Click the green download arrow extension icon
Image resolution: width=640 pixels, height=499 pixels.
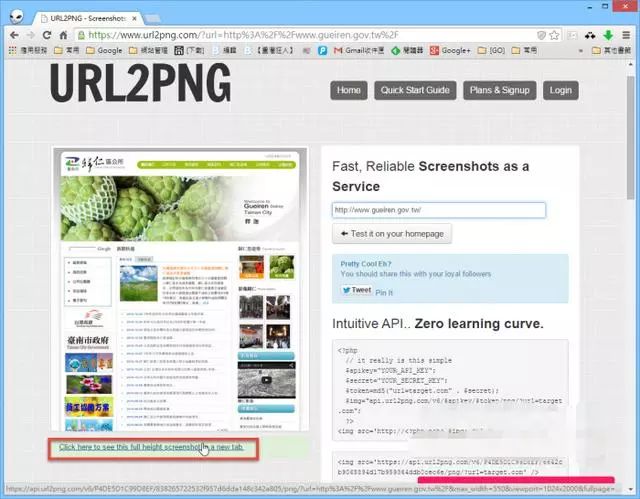coord(608,33)
